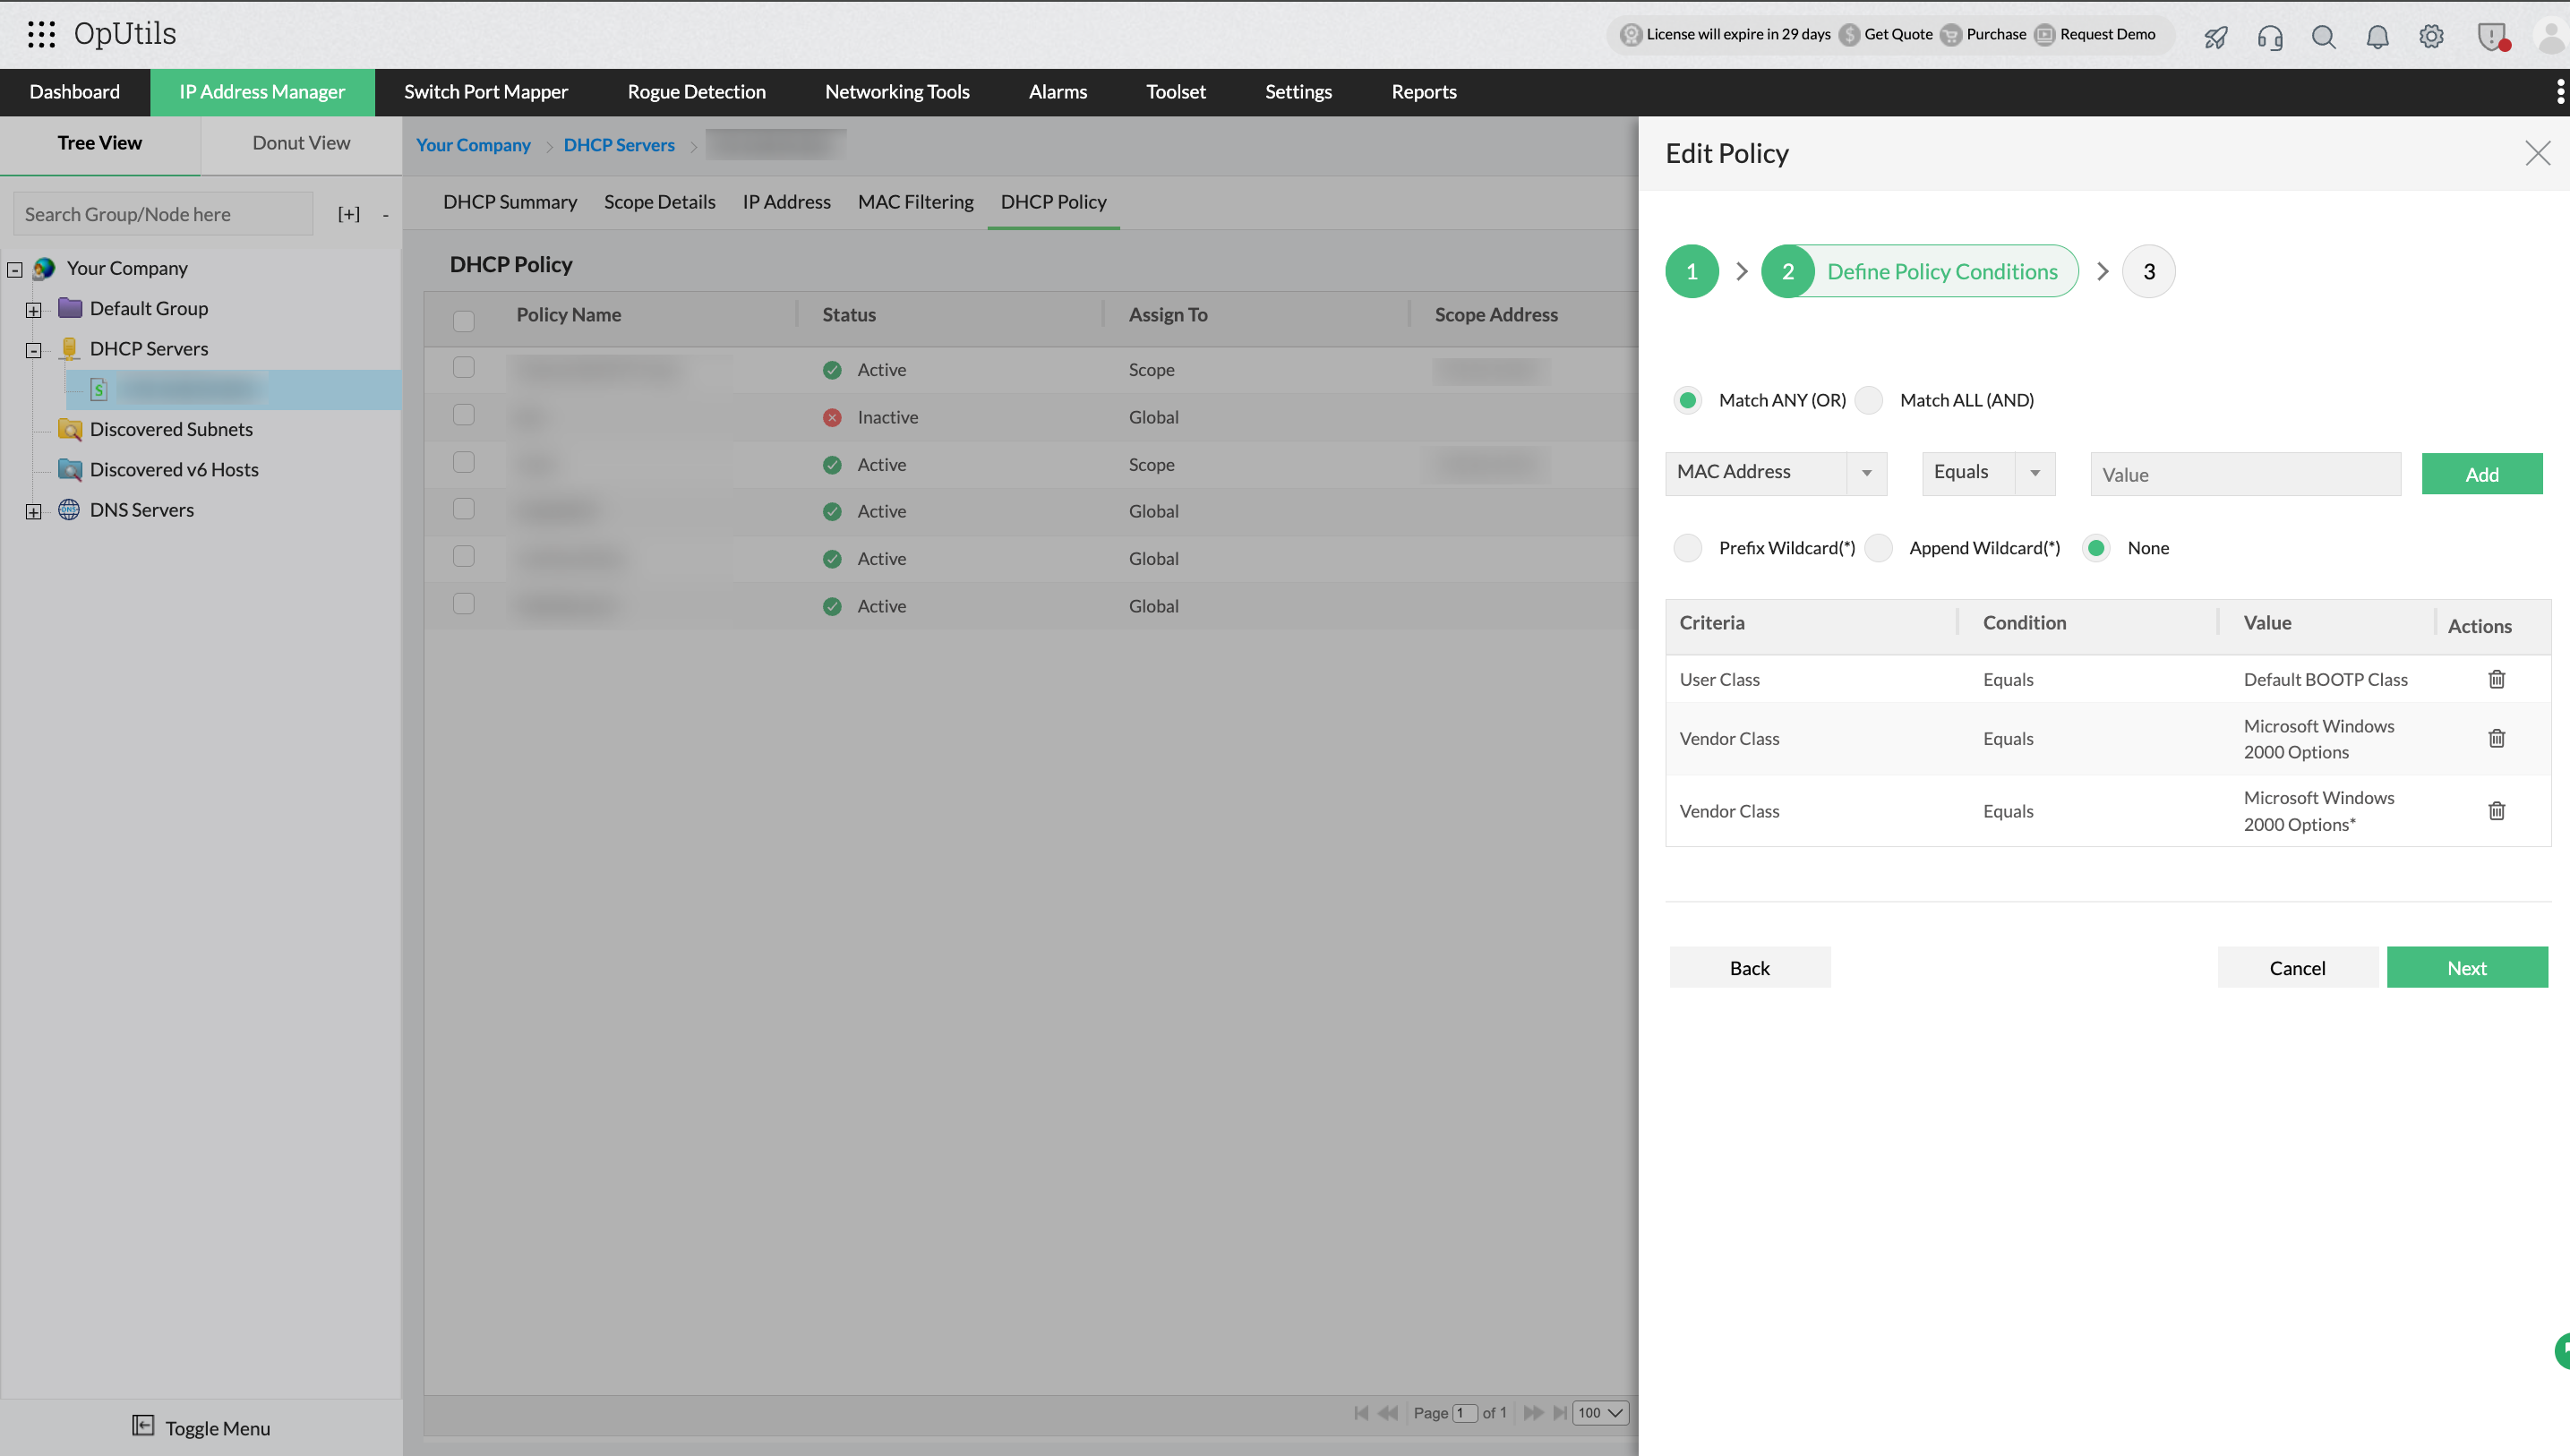This screenshot has width=2570, height=1456.
Task: Select the Match ALL (AND) radio button
Action: pyautogui.click(x=1868, y=400)
